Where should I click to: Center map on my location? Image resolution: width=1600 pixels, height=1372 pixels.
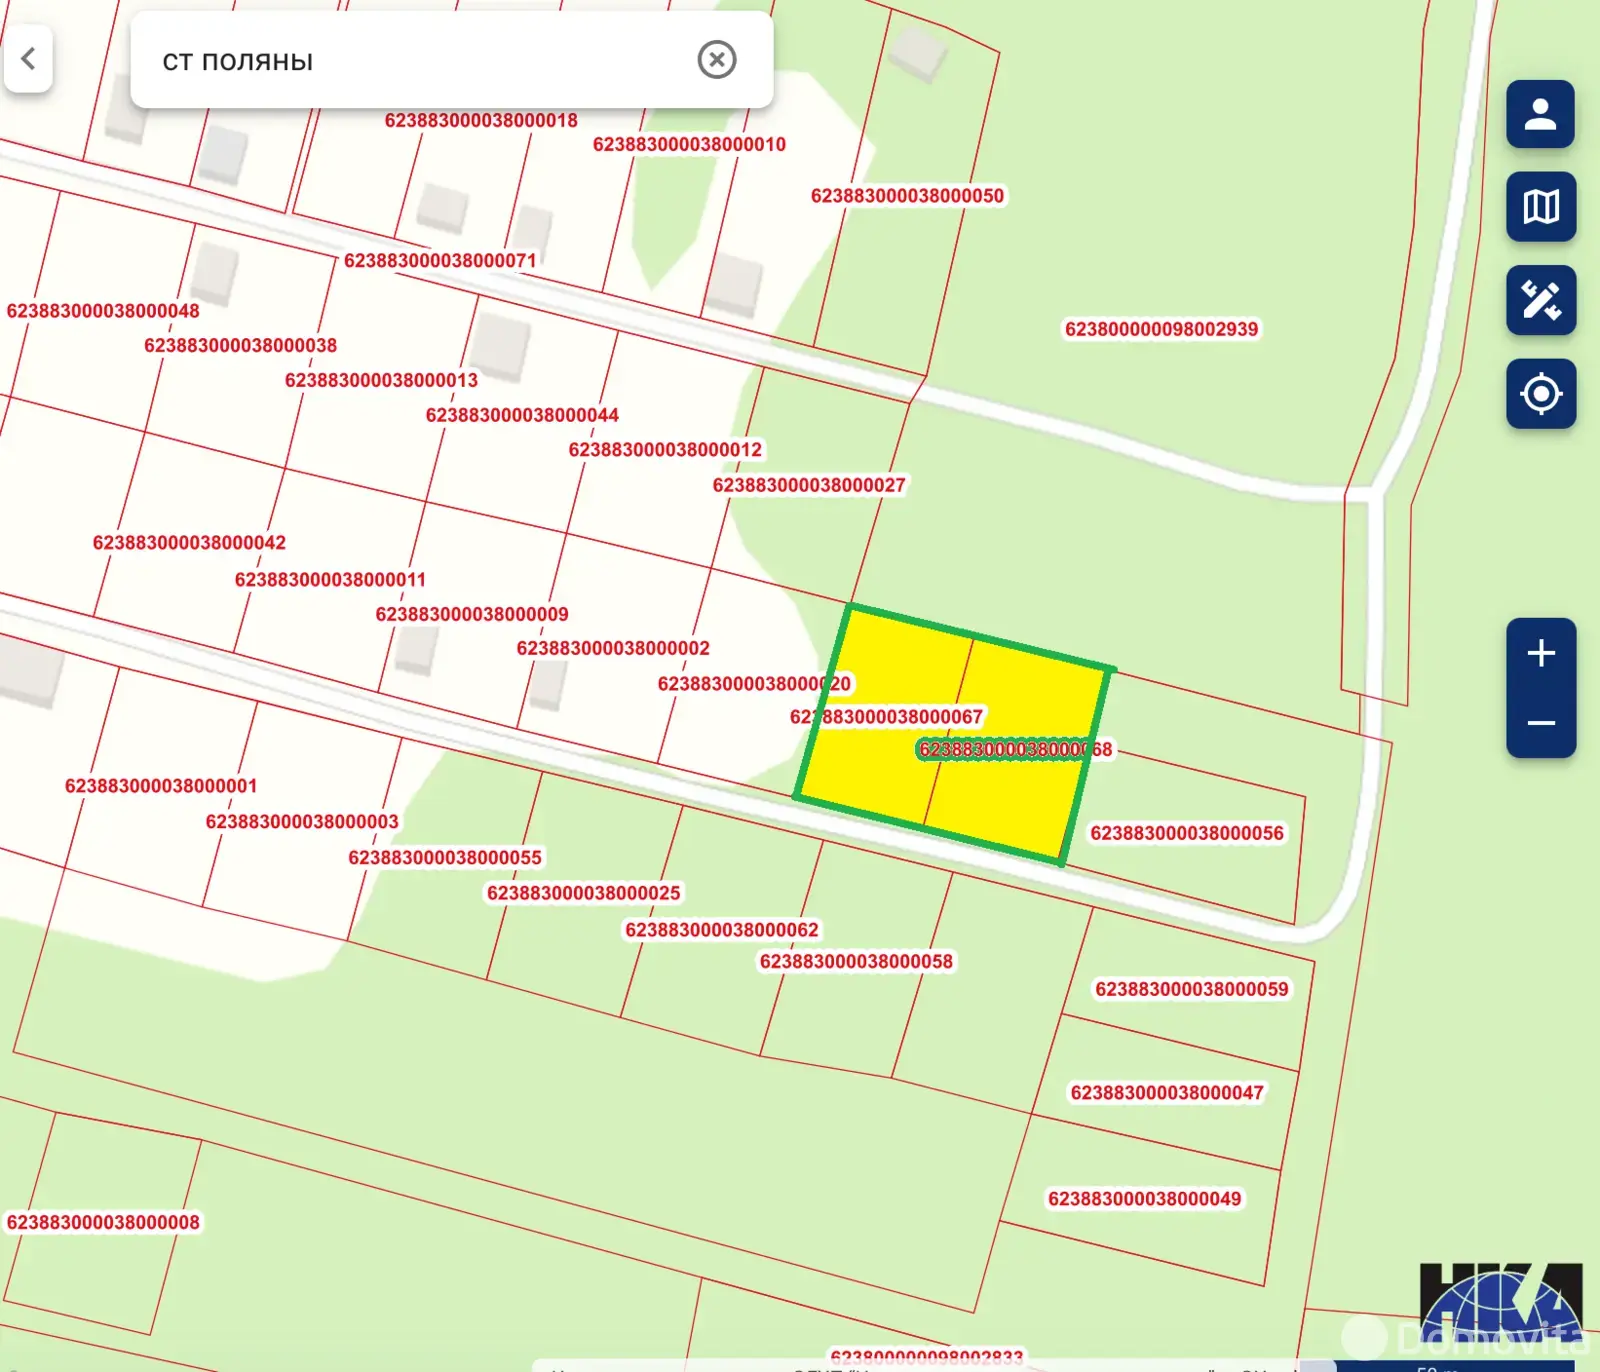point(1540,393)
